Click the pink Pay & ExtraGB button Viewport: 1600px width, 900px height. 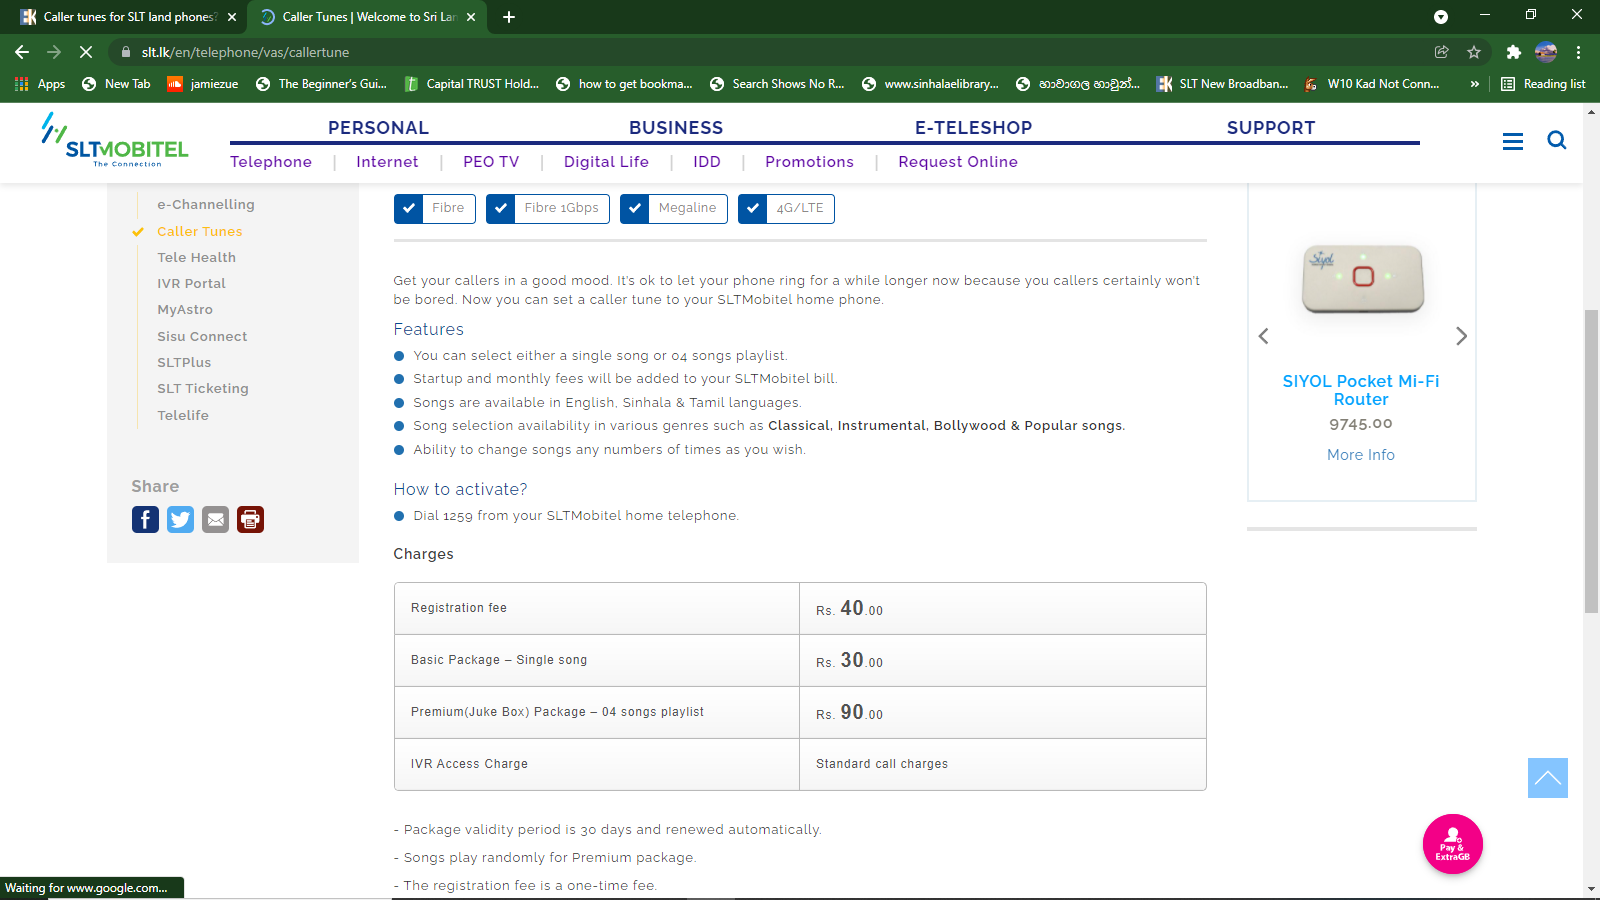click(x=1452, y=844)
